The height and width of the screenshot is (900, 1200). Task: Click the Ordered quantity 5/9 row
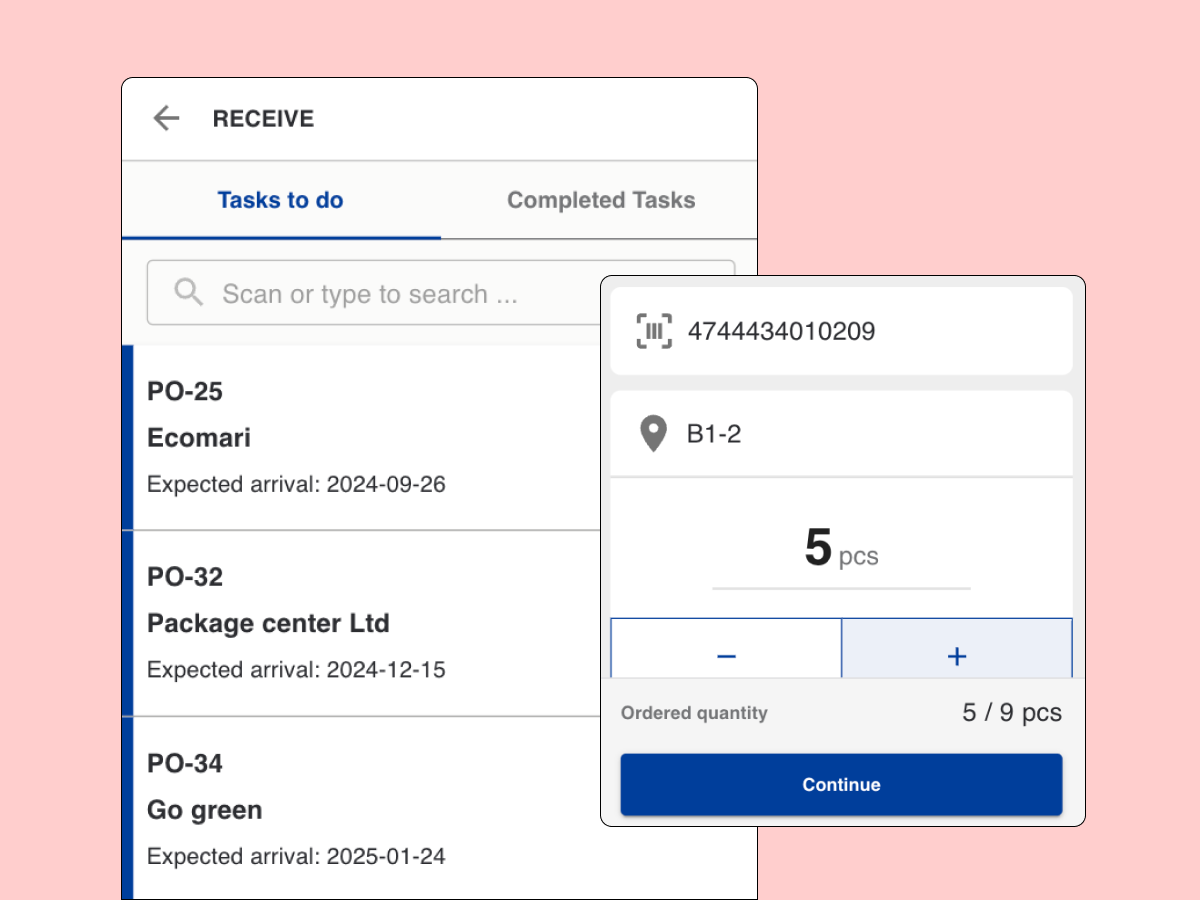pos(841,712)
